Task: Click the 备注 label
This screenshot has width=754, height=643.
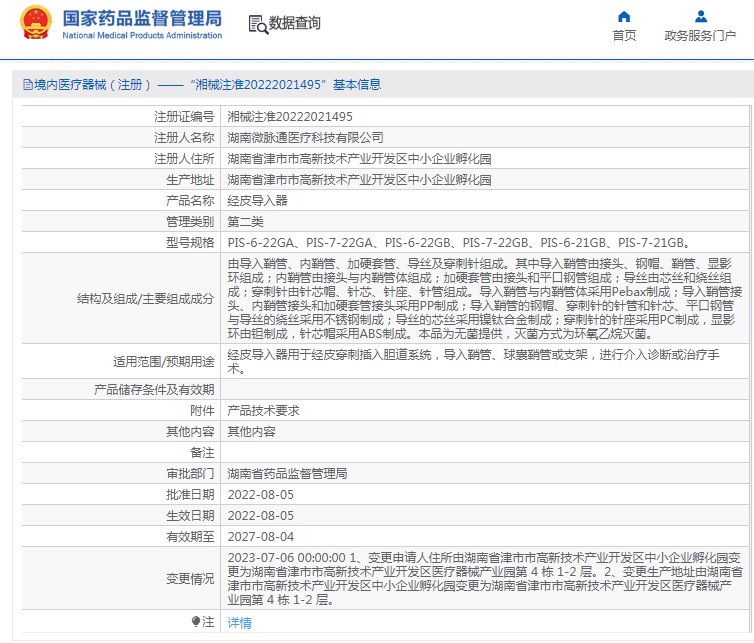Action: (202, 453)
